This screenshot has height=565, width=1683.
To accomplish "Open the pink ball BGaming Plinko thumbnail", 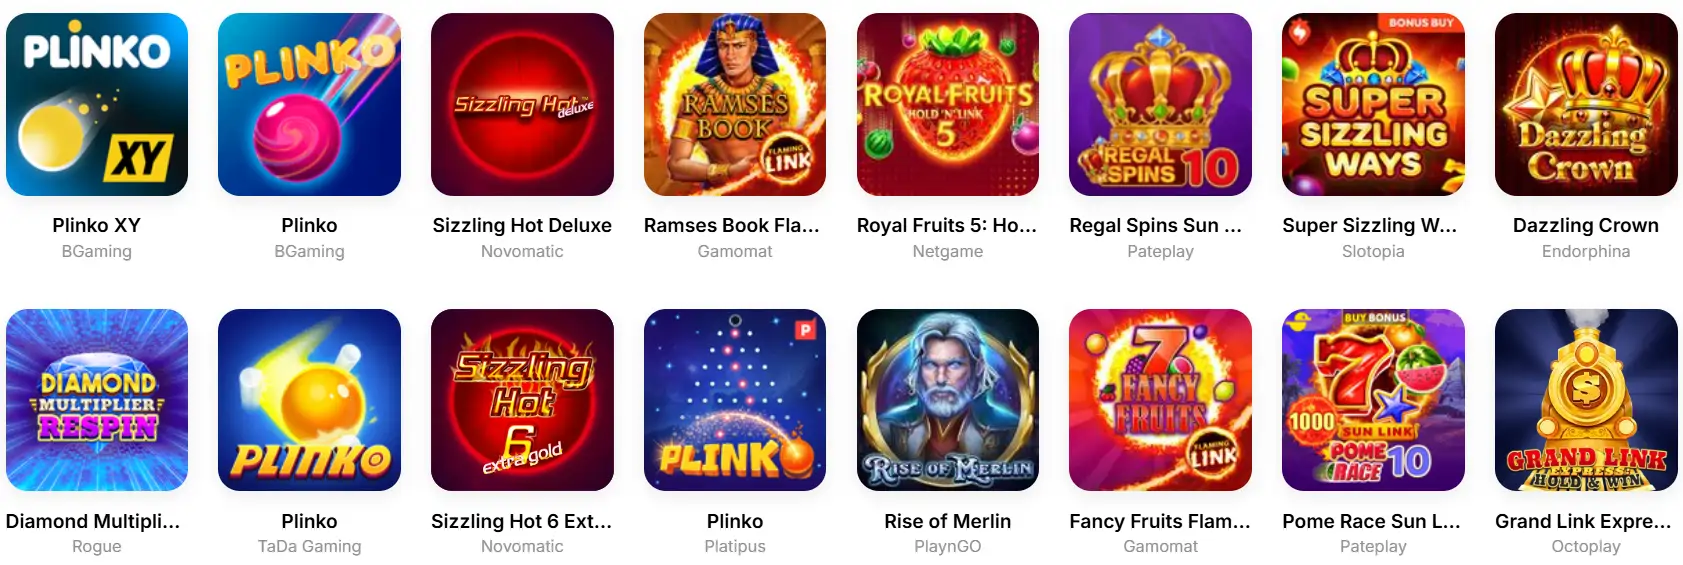I will pyautogui.click(x=309, y=104).
